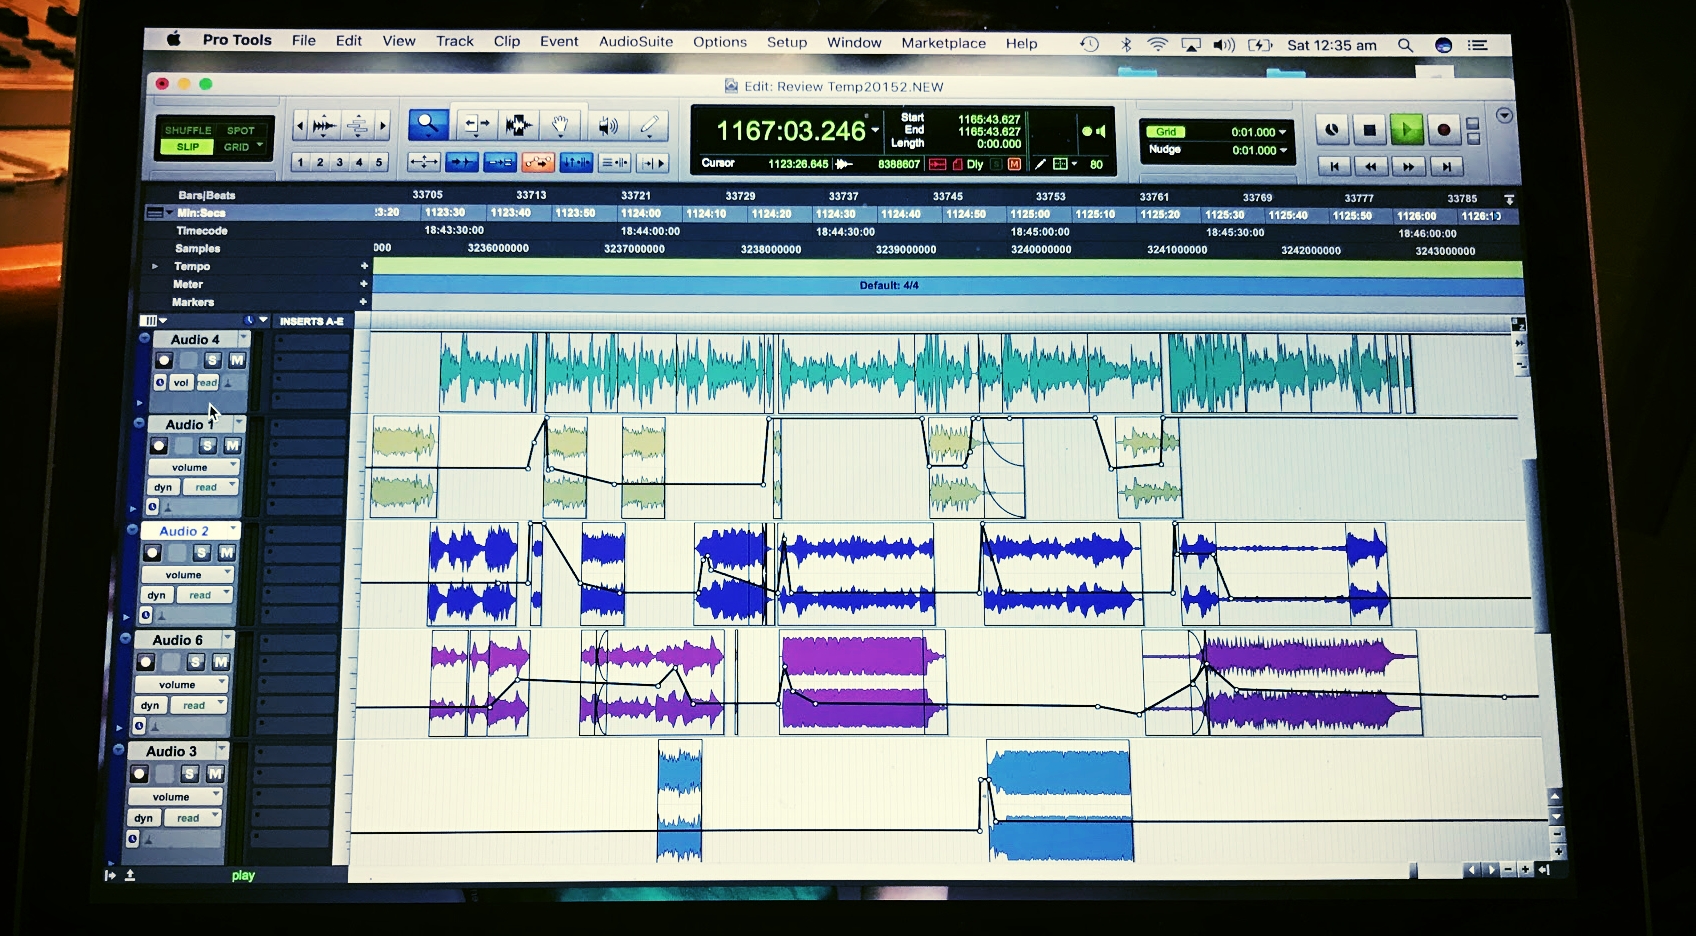Add a marker with Markers plus button
The height and width of the screenshot is (936, 1696).
pyautogui.click(x=363, y=301)
